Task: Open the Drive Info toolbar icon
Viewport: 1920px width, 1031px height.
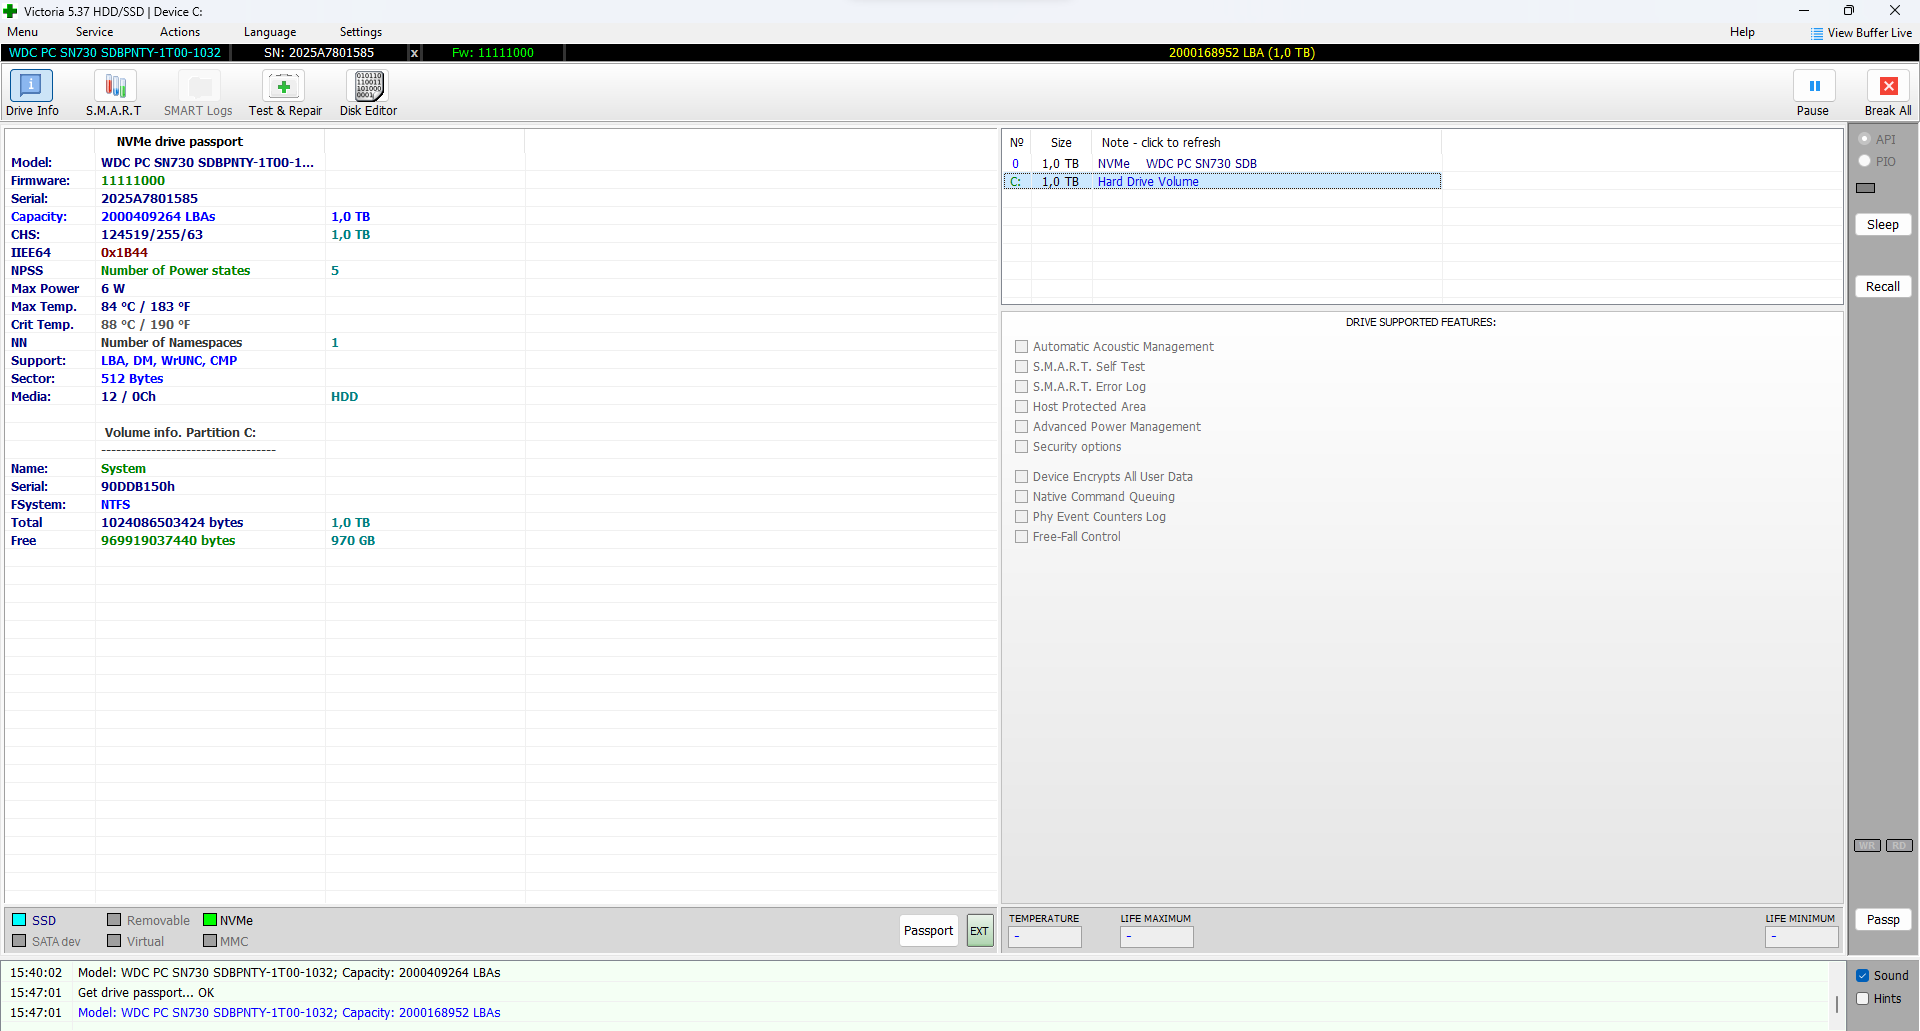Action: coord(32,87)
